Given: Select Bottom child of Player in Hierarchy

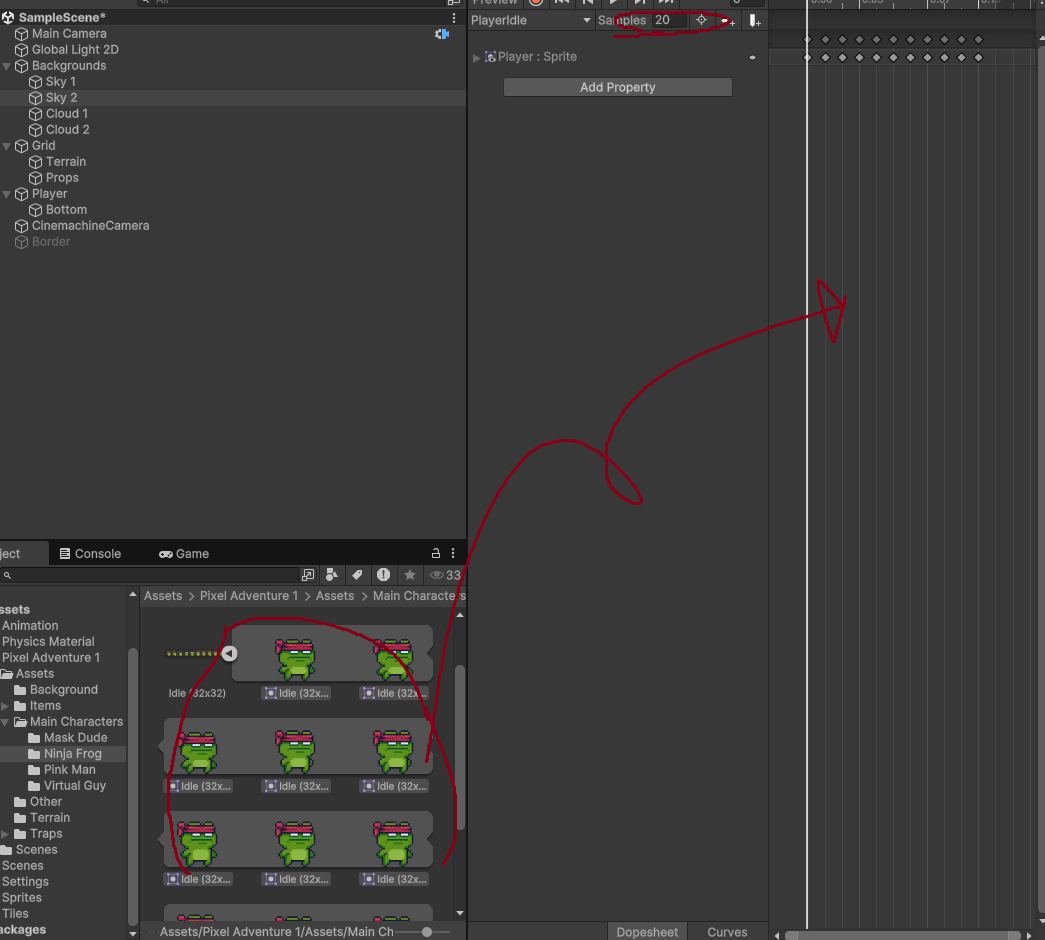Looking at the screenshot, I should tap(66, 210).
